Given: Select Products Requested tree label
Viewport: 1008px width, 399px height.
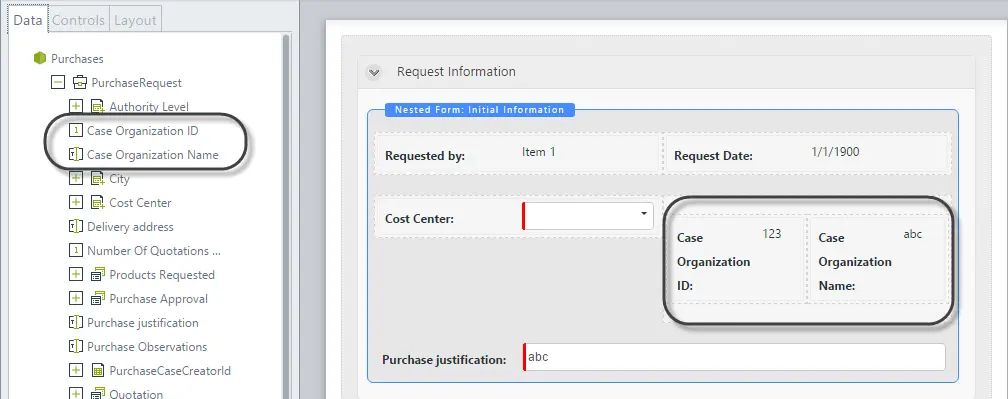Looking at the screenshot, I should 162,275.
